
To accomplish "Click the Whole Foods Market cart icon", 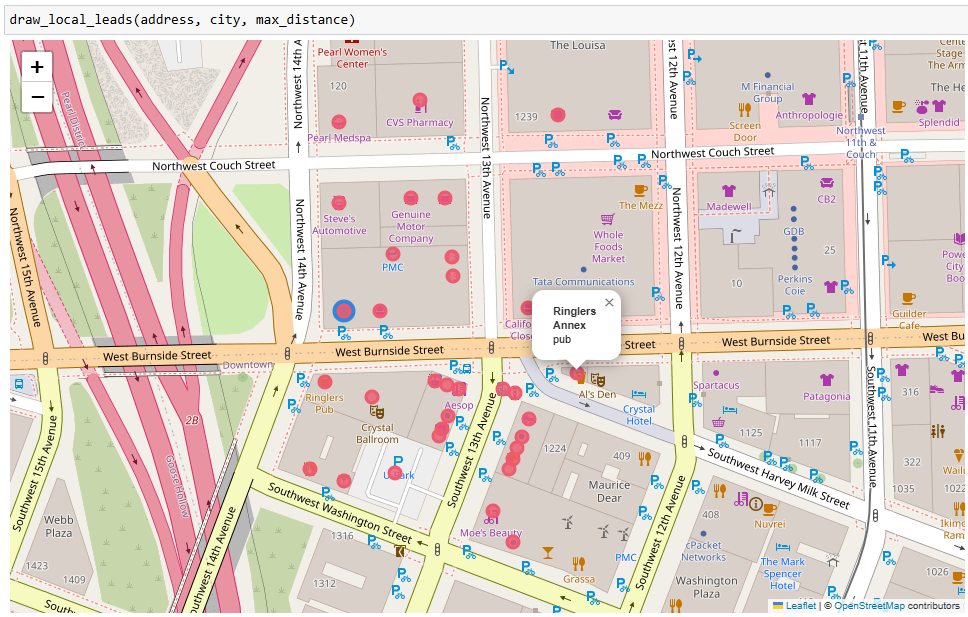I will (607, 219).
